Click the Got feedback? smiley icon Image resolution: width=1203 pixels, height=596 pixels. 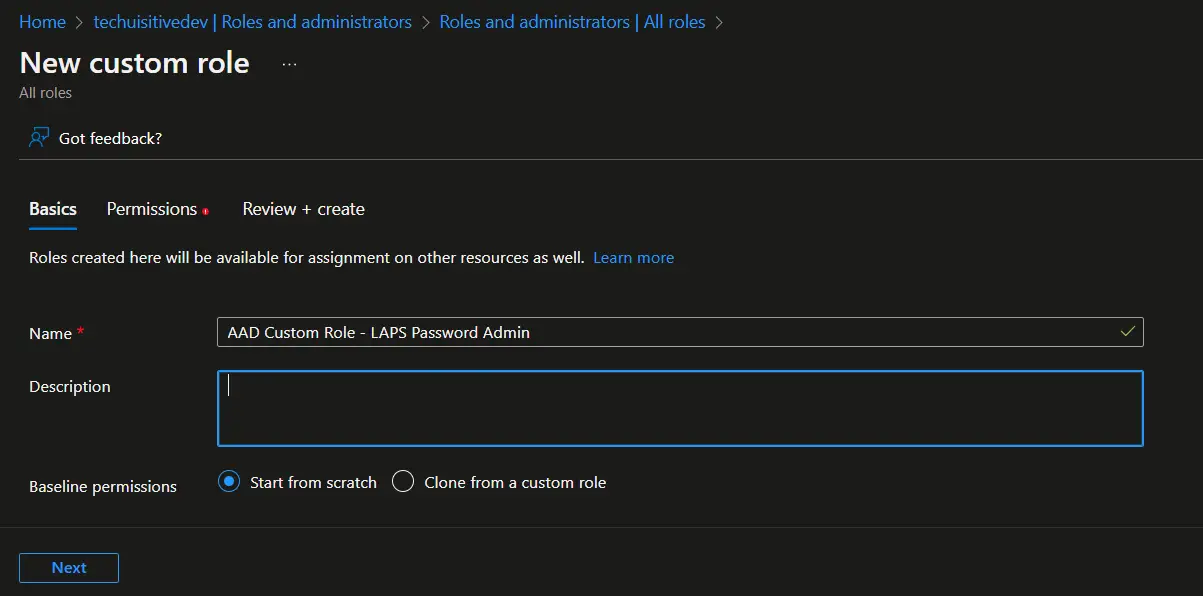(x=38, y=138)
